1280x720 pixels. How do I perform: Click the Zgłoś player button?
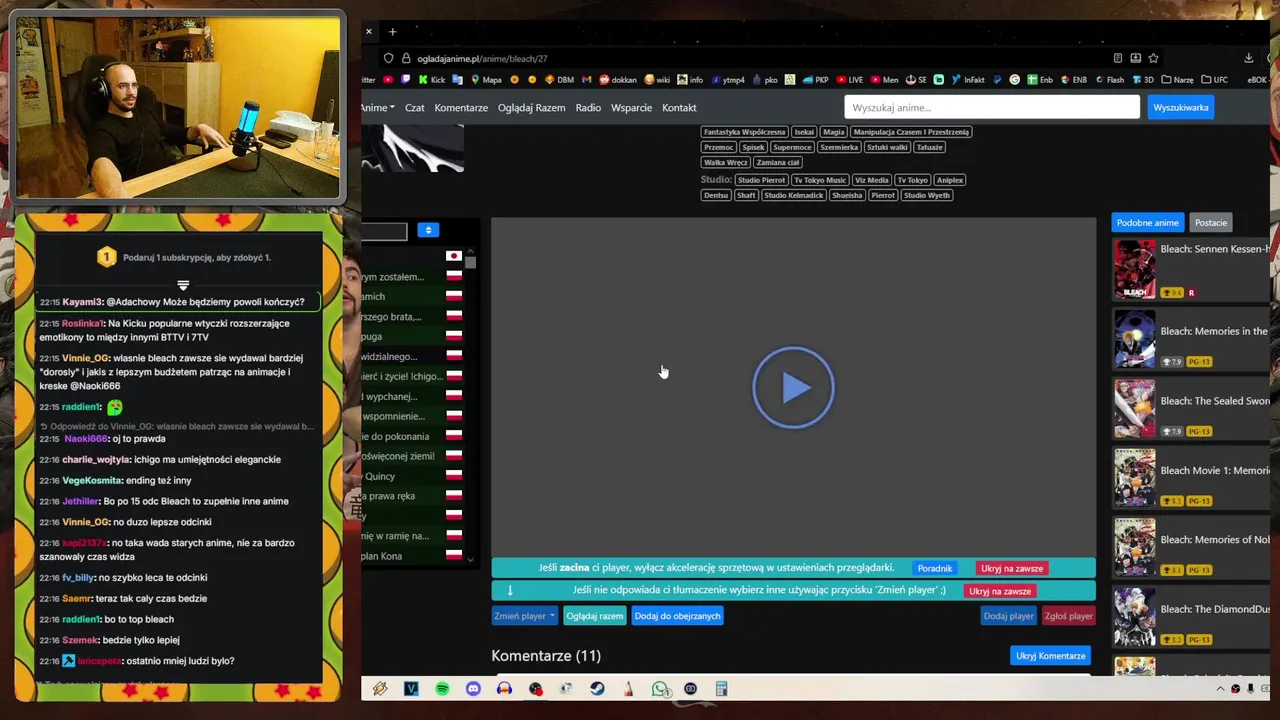[1068, 616]
